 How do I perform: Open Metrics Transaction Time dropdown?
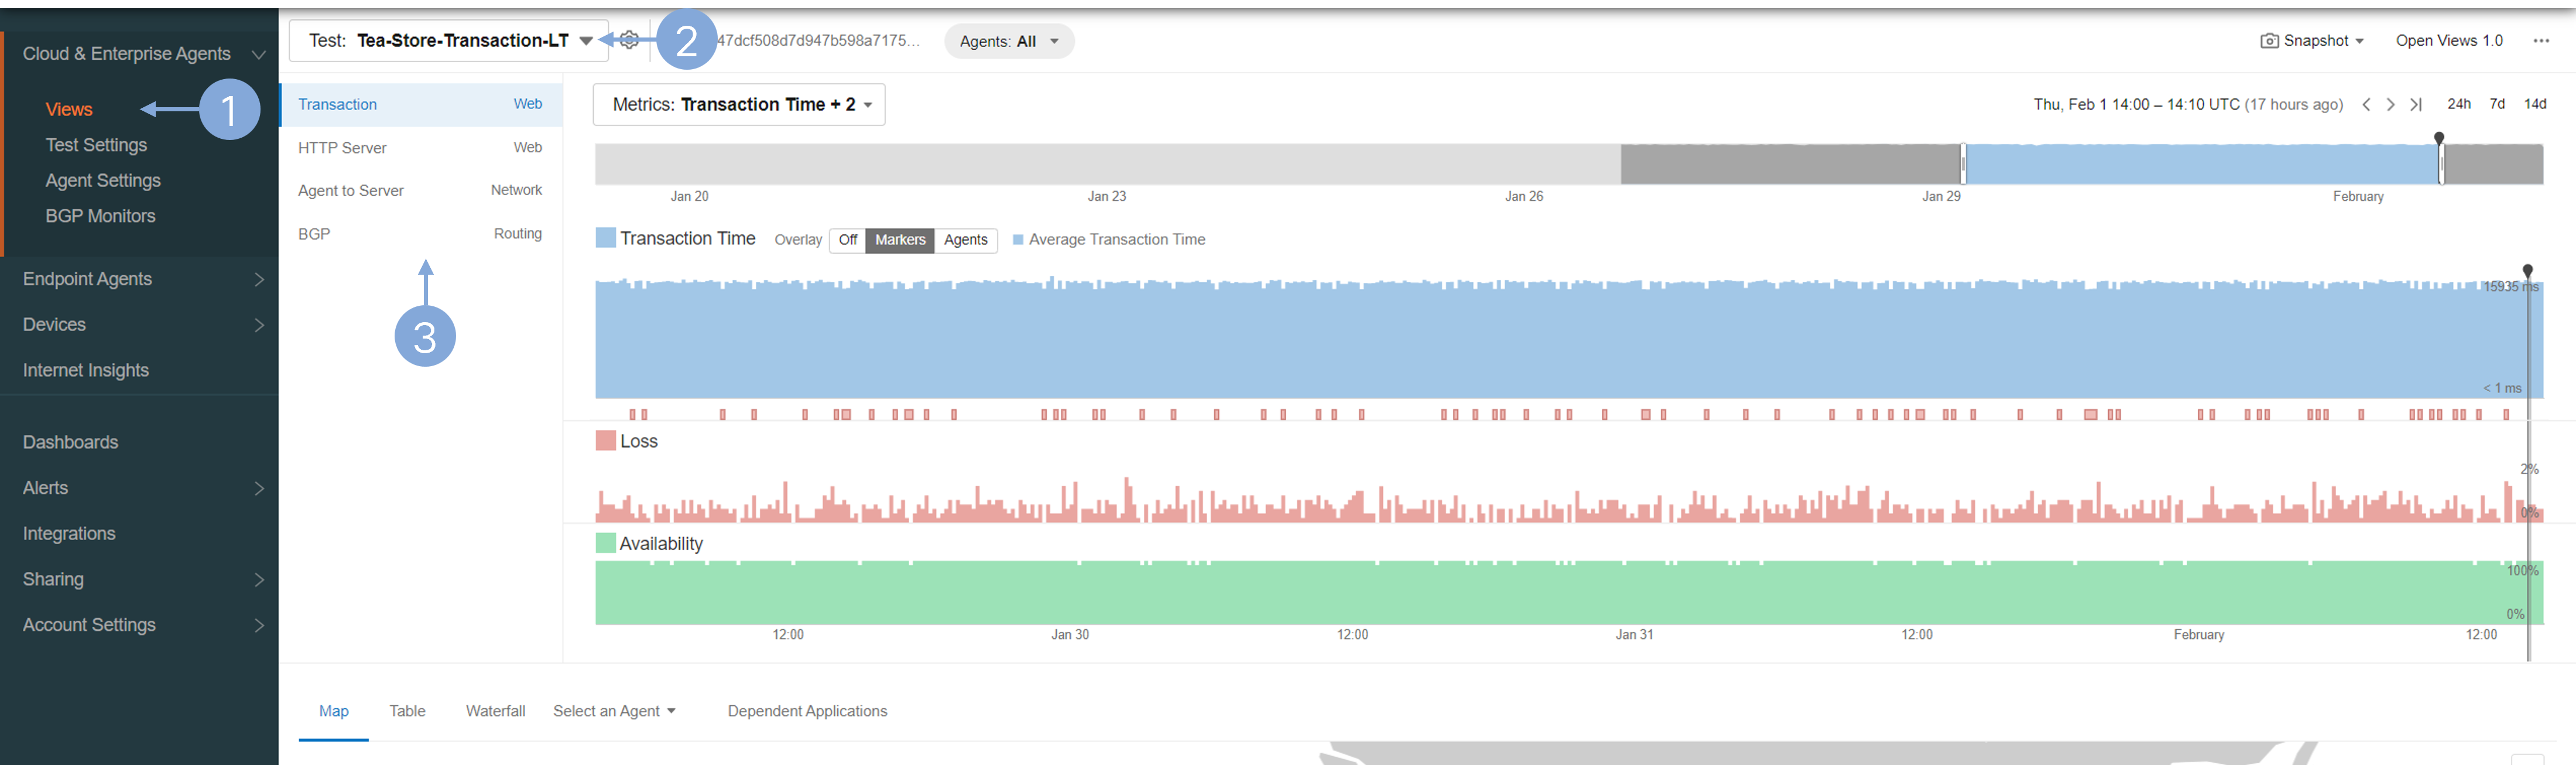coord(739,105)
